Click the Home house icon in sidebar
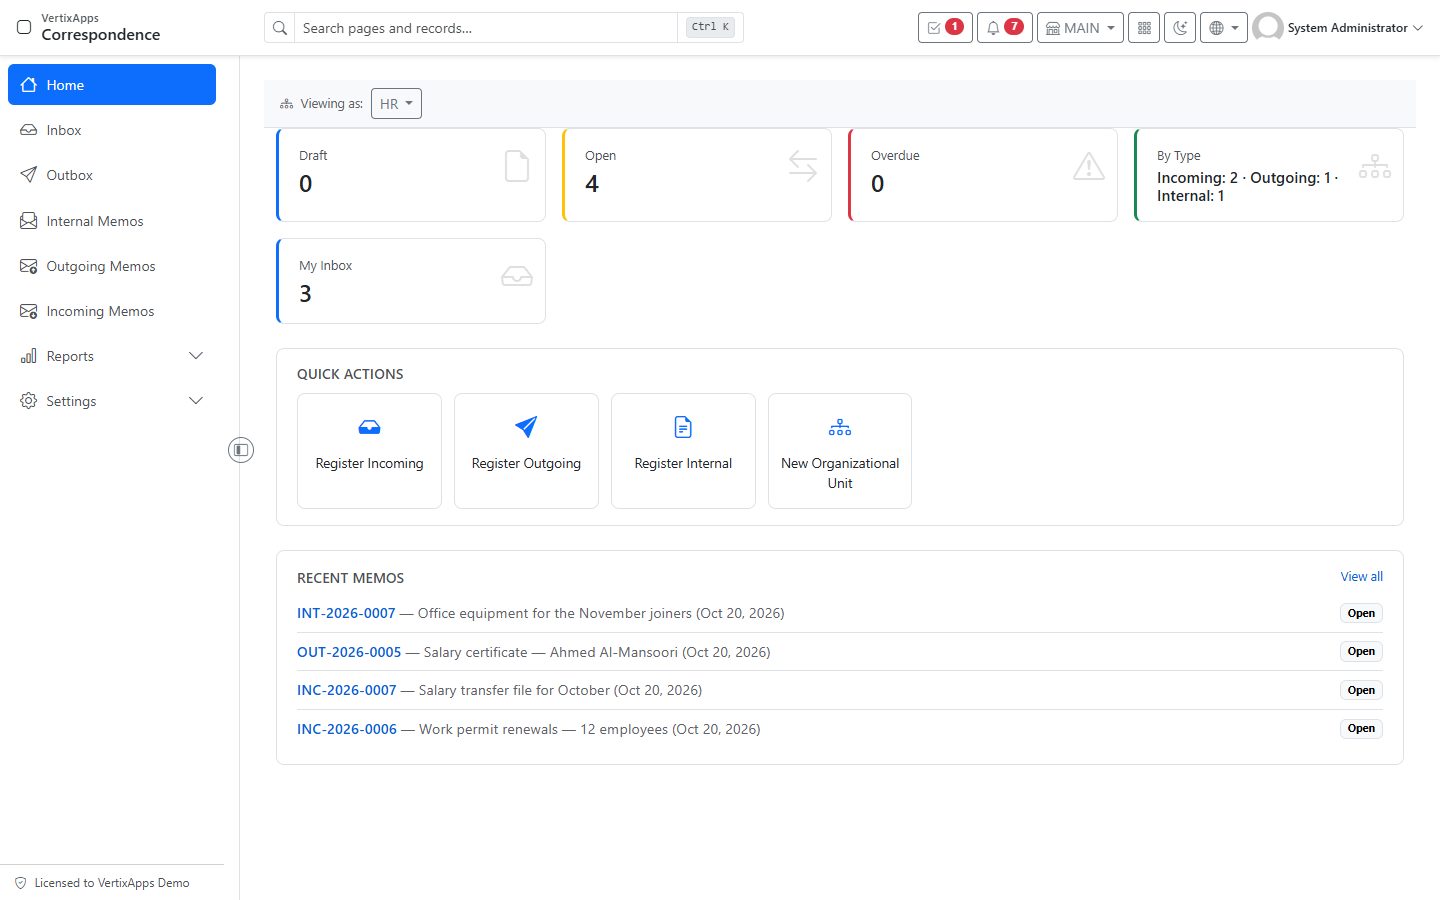Viewport: 1440px width, 900px height. click(x=28, y=85)
